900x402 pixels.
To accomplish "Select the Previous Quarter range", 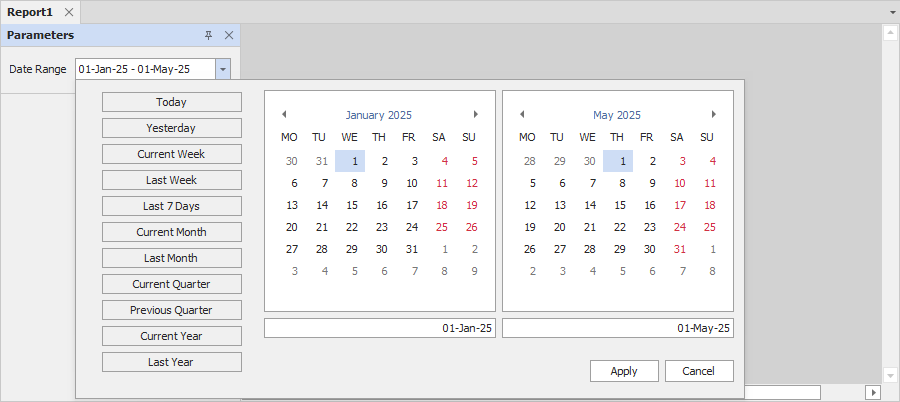I will click(x=172, y=310).
